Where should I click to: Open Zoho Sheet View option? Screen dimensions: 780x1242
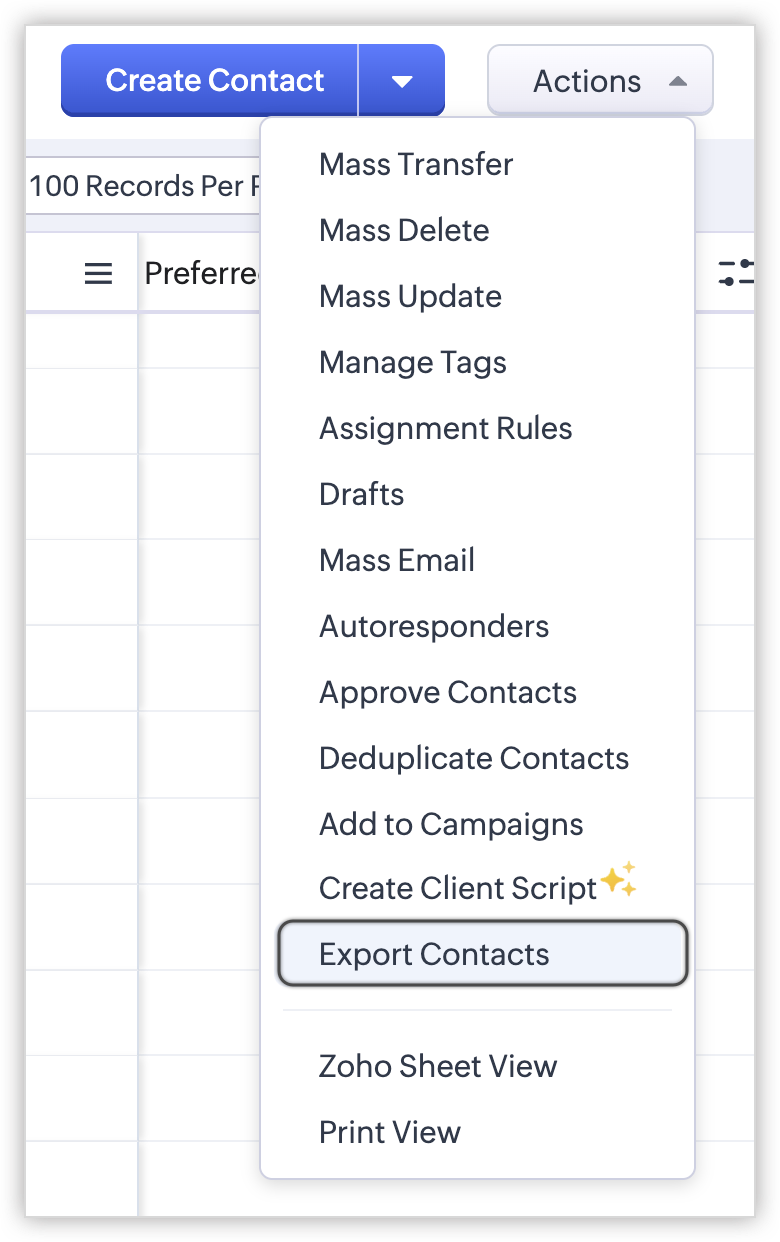pyautogui.click(x=438, y=1067)
